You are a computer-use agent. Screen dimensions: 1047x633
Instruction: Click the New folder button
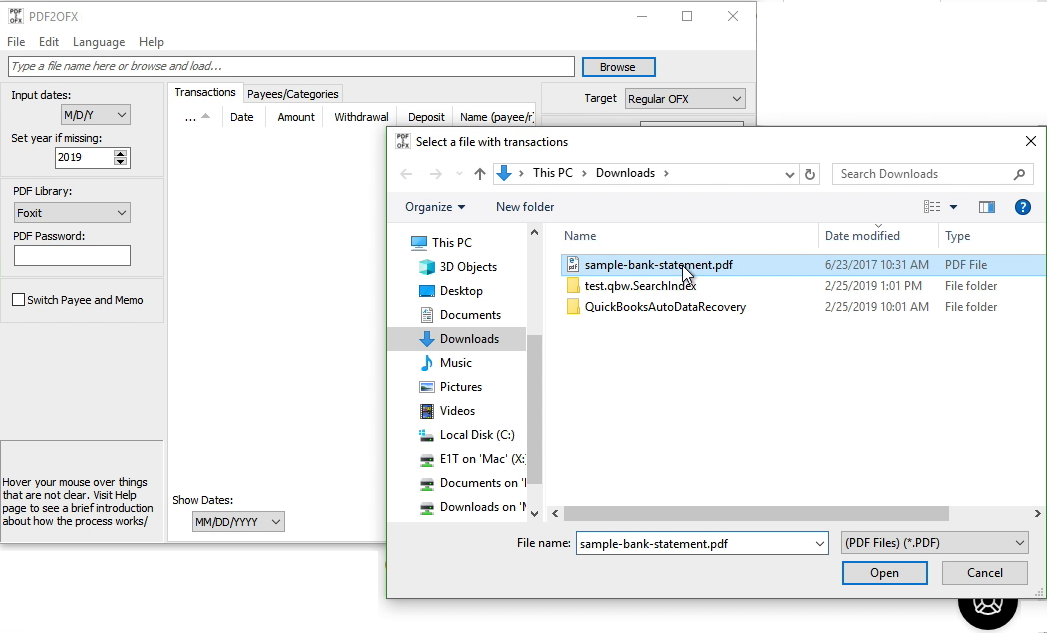[x=525, y=207]
